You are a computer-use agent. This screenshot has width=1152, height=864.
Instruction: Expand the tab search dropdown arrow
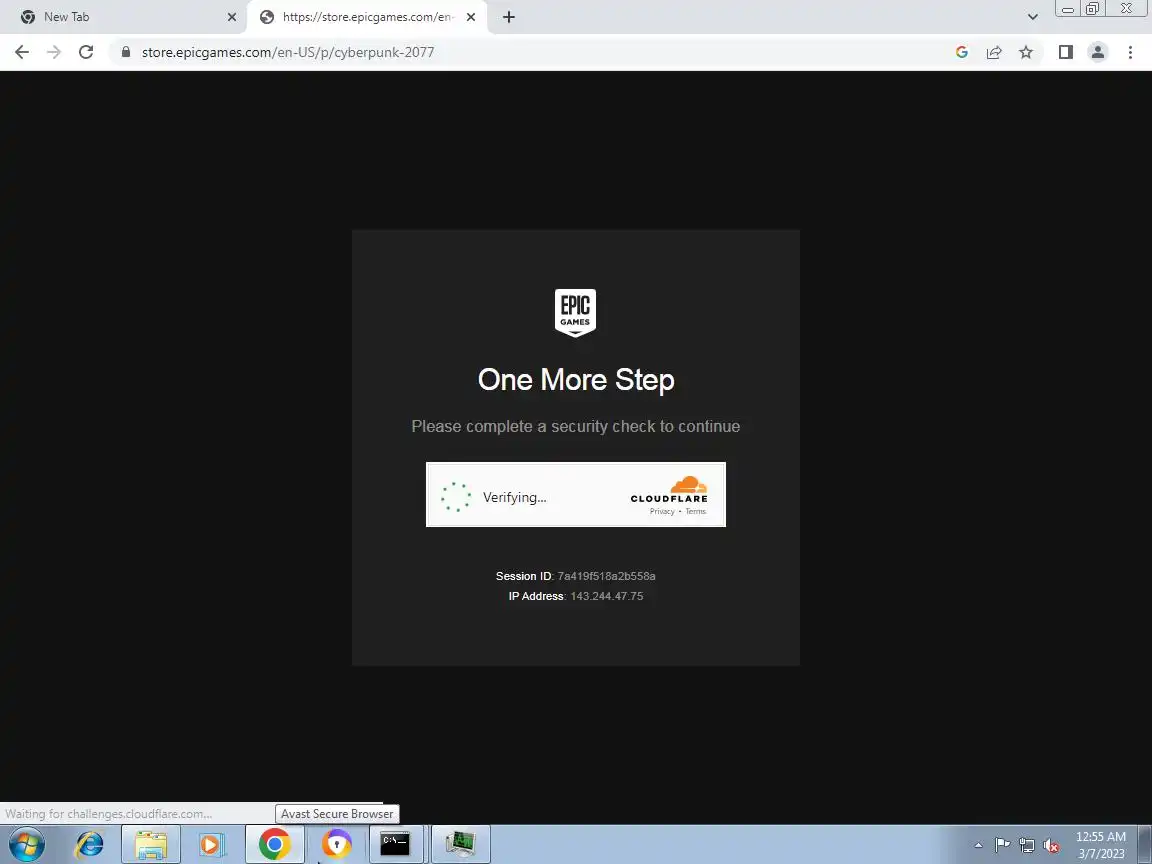(1032, 17)
